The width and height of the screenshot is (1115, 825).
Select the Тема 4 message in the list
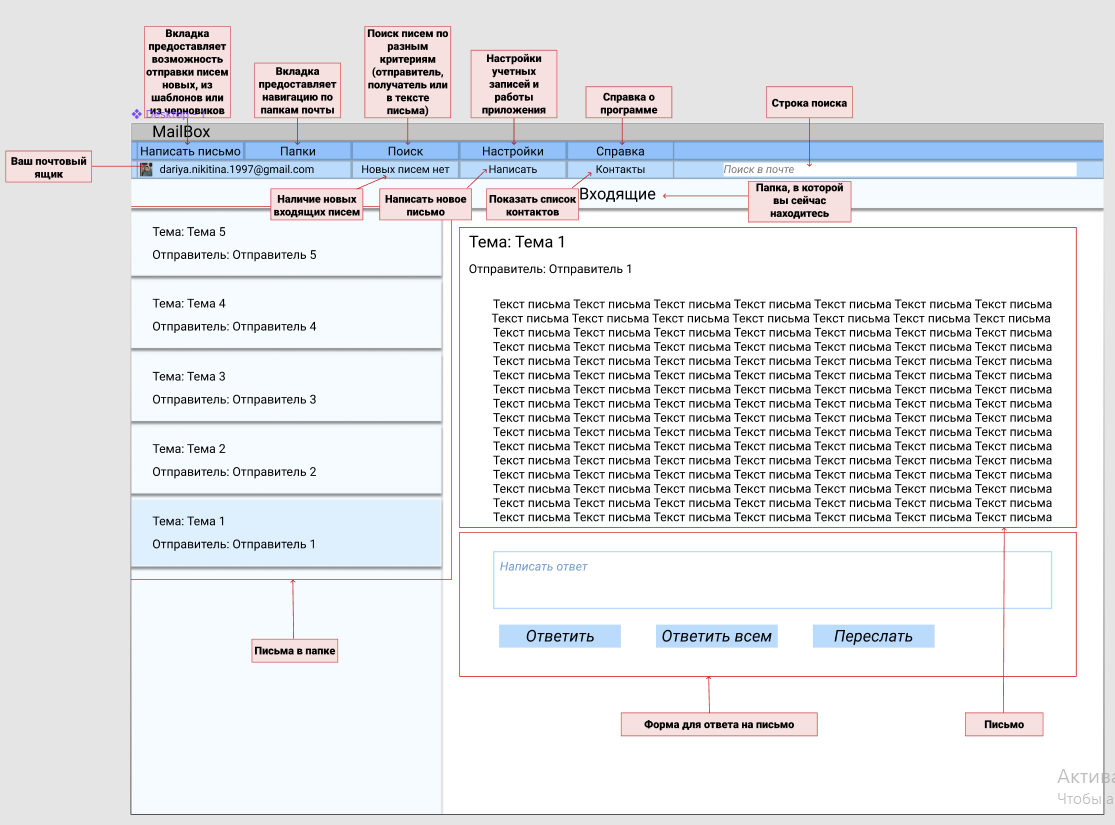[287, 315]
